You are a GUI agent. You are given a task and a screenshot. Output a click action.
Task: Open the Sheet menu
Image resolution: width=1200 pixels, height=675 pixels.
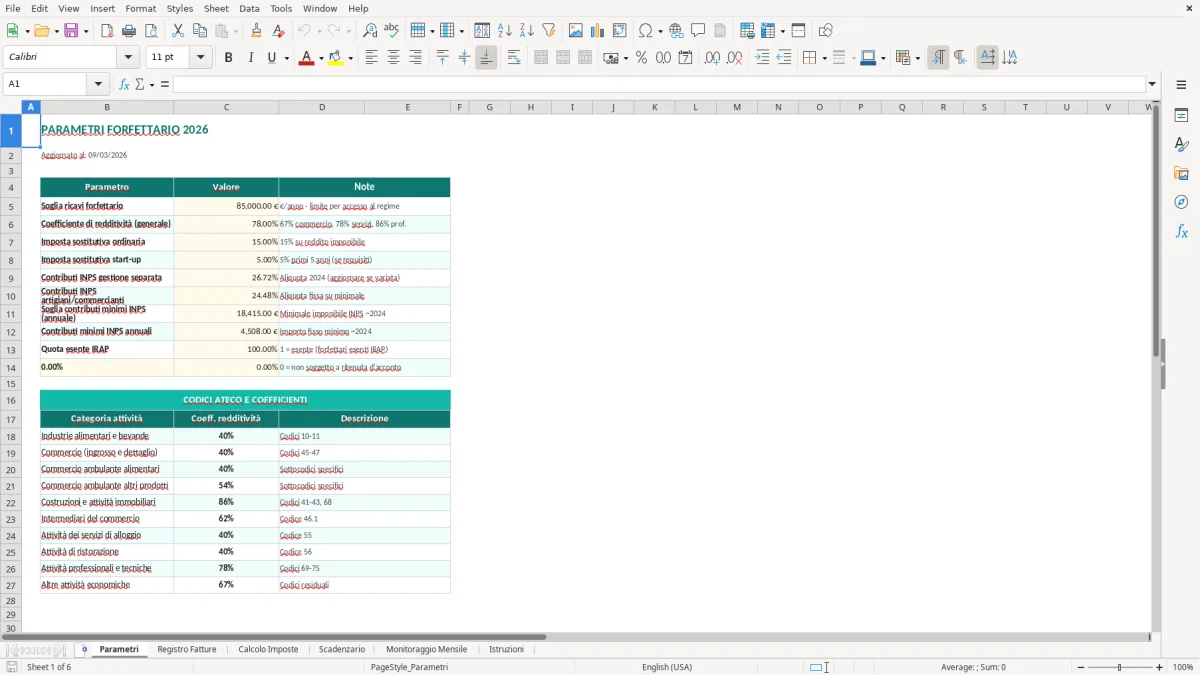click(x=216, y=8)
